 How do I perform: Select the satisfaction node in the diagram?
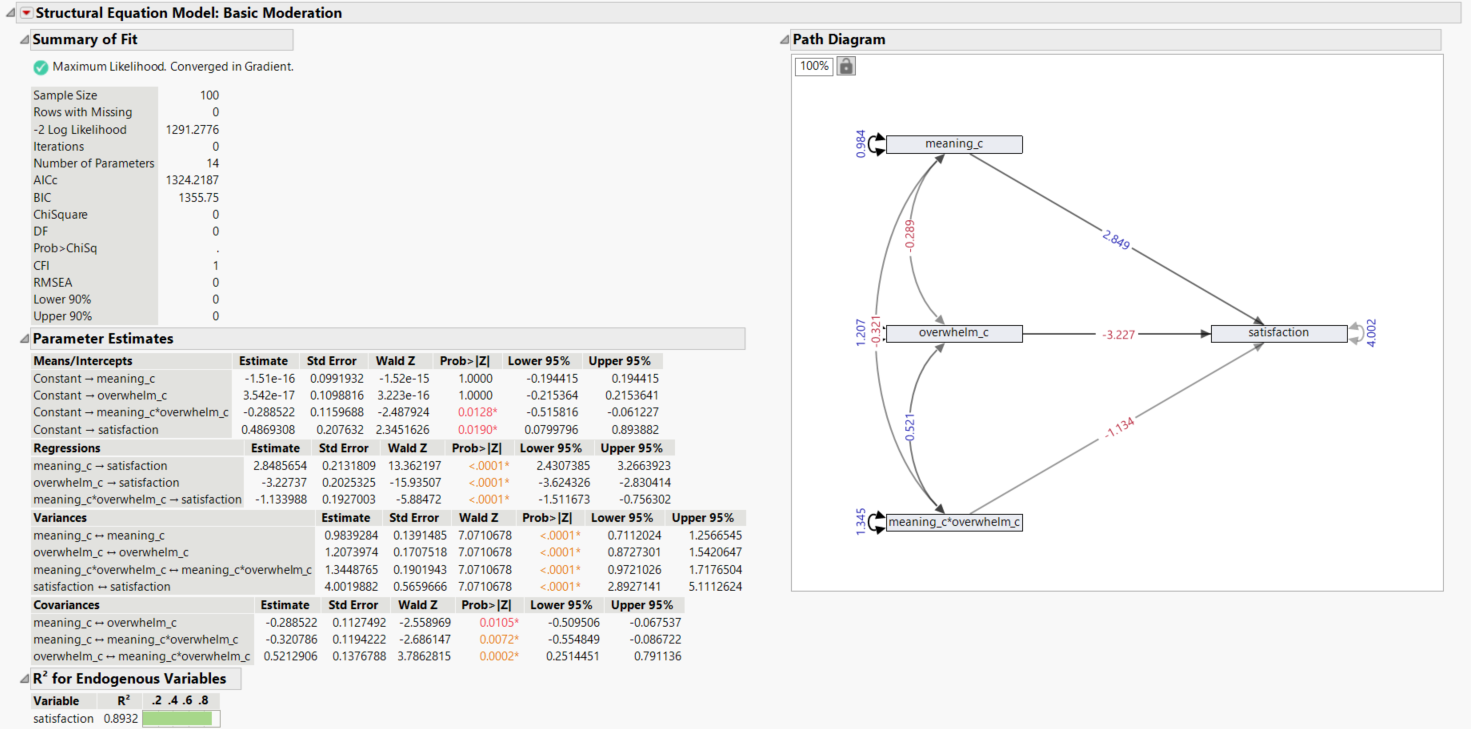tap(1279, 332)
